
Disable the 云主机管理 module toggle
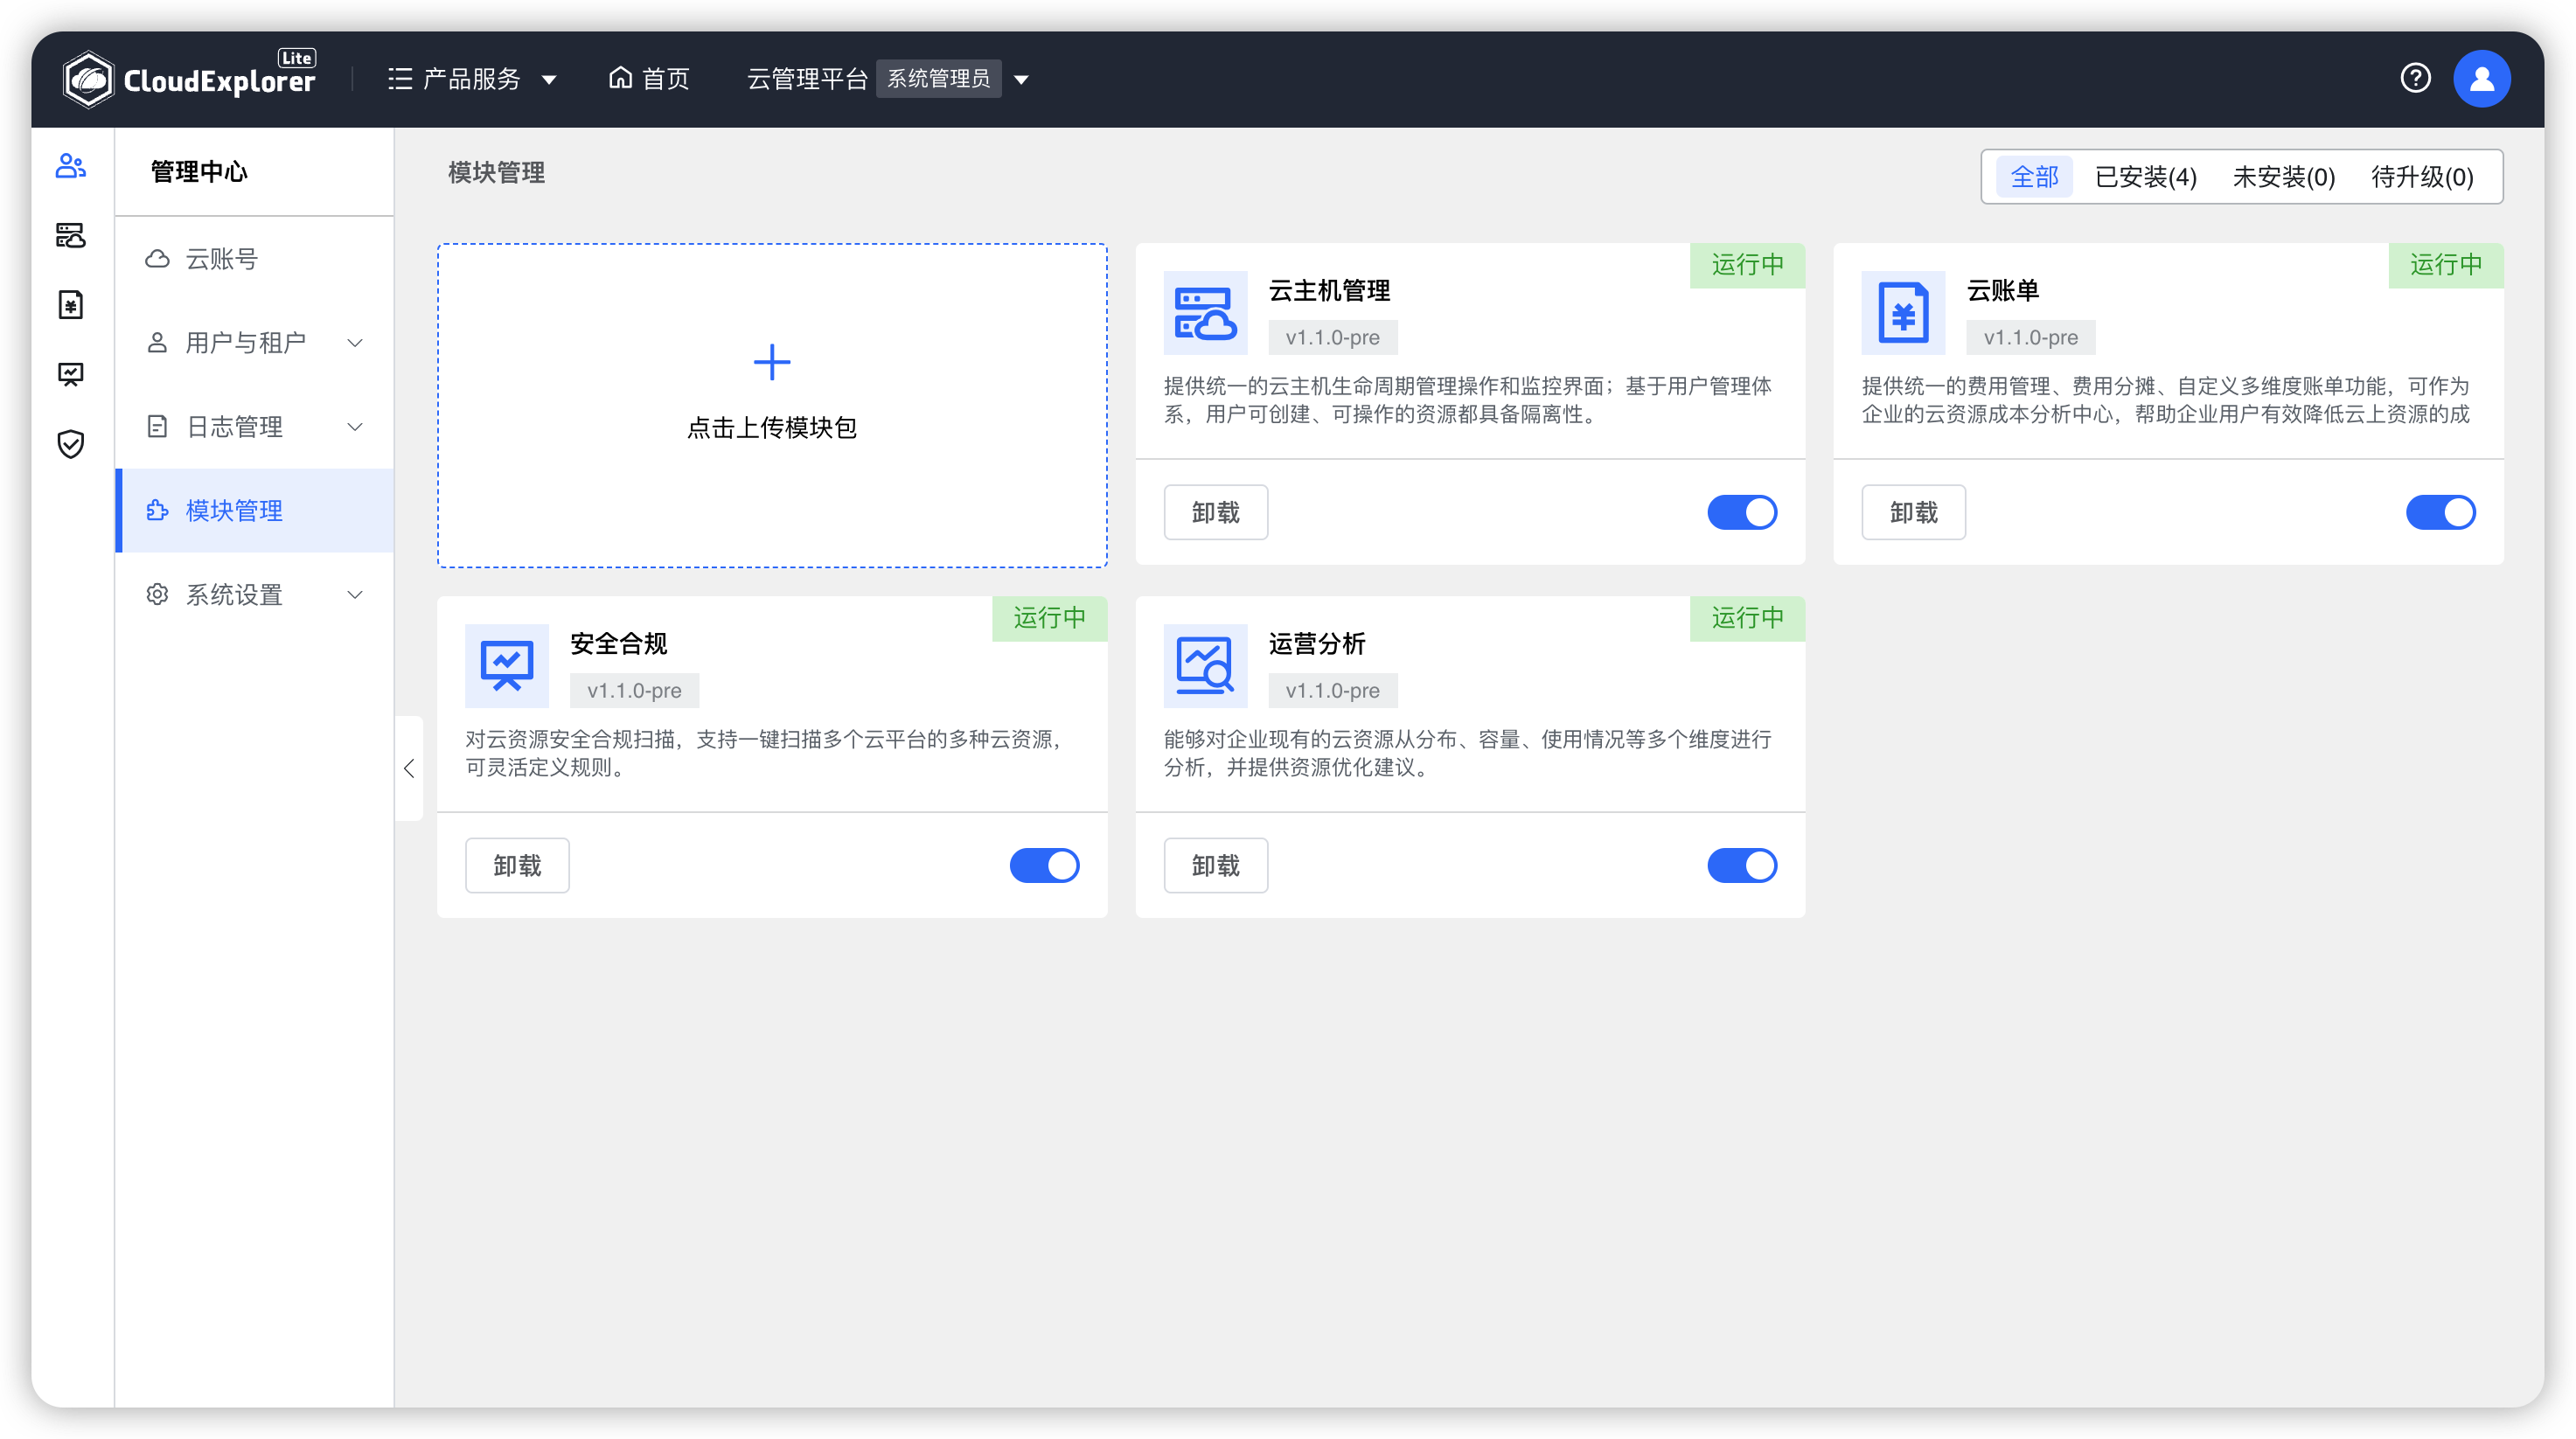(1742, 512)
